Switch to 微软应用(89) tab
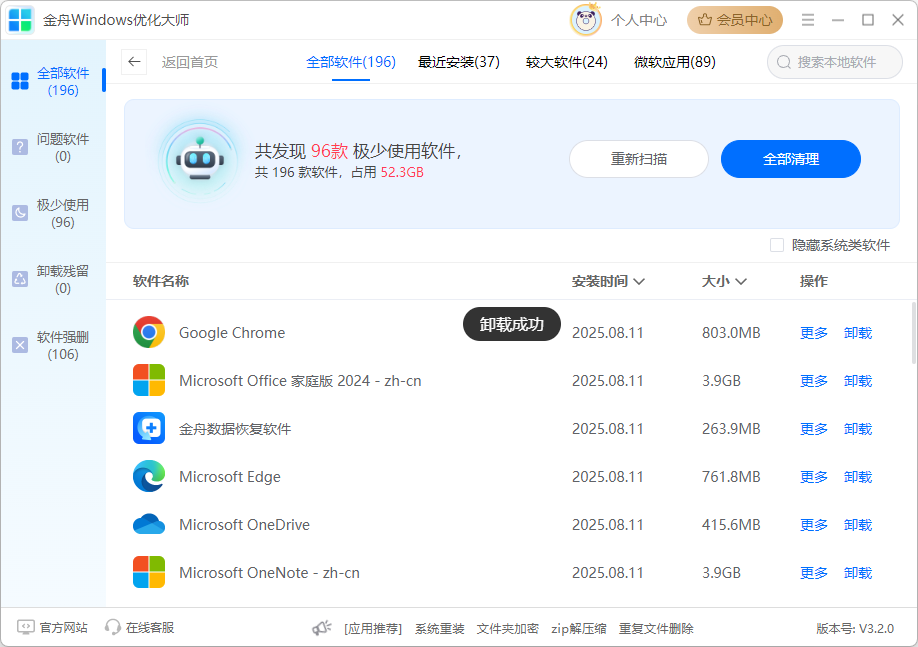 pos(674,62)
